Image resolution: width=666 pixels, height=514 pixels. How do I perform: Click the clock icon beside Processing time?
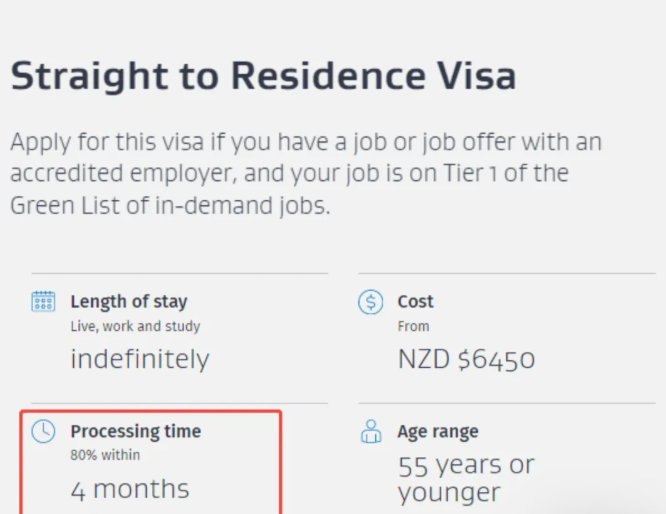tap(43, 432)
